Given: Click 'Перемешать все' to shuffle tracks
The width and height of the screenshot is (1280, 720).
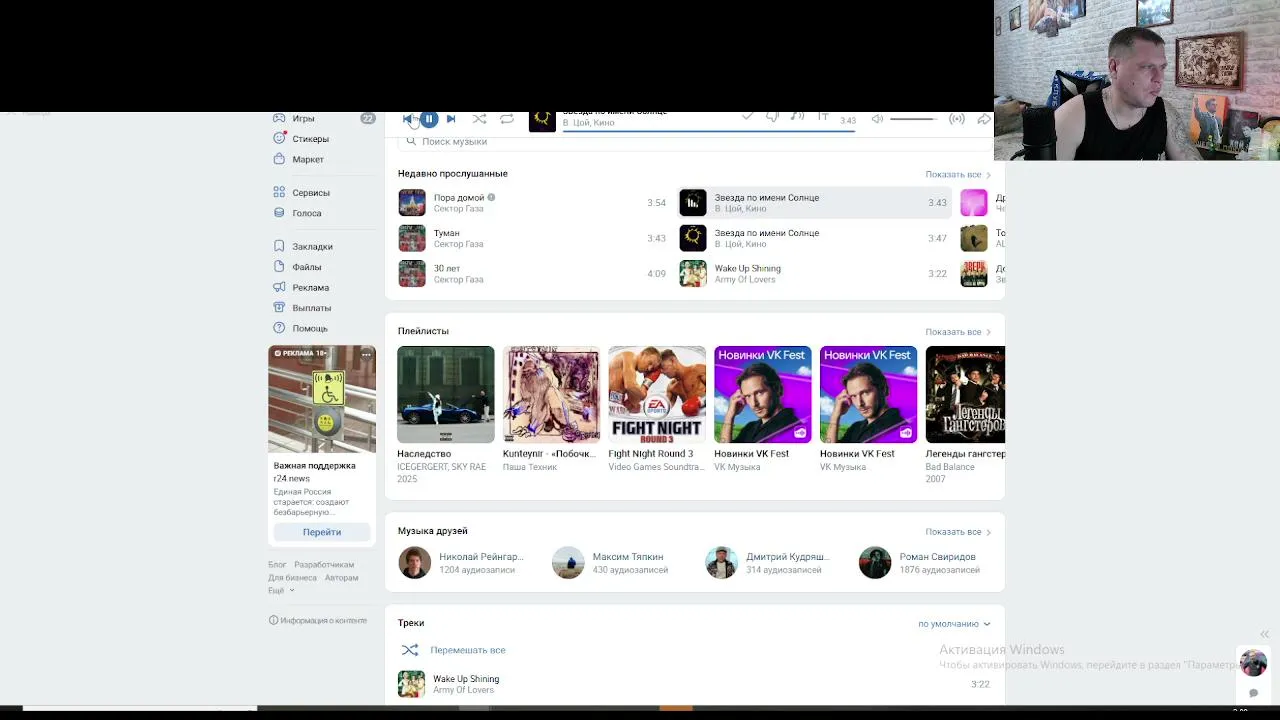Looking at the screenshot, I should (454, 650).
